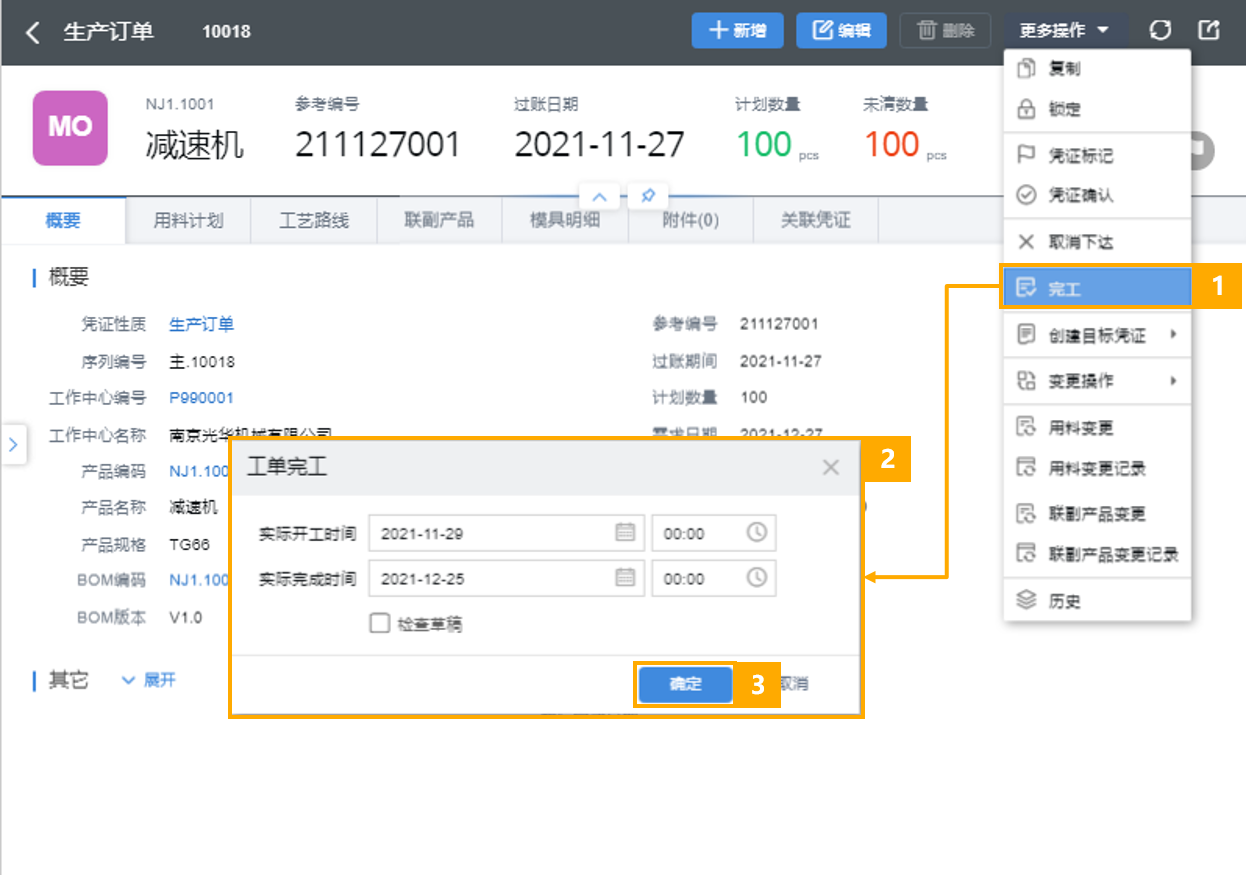Expand the left side panel arrow
Viewport: 1246px width, 875px height.
[13, 444]
